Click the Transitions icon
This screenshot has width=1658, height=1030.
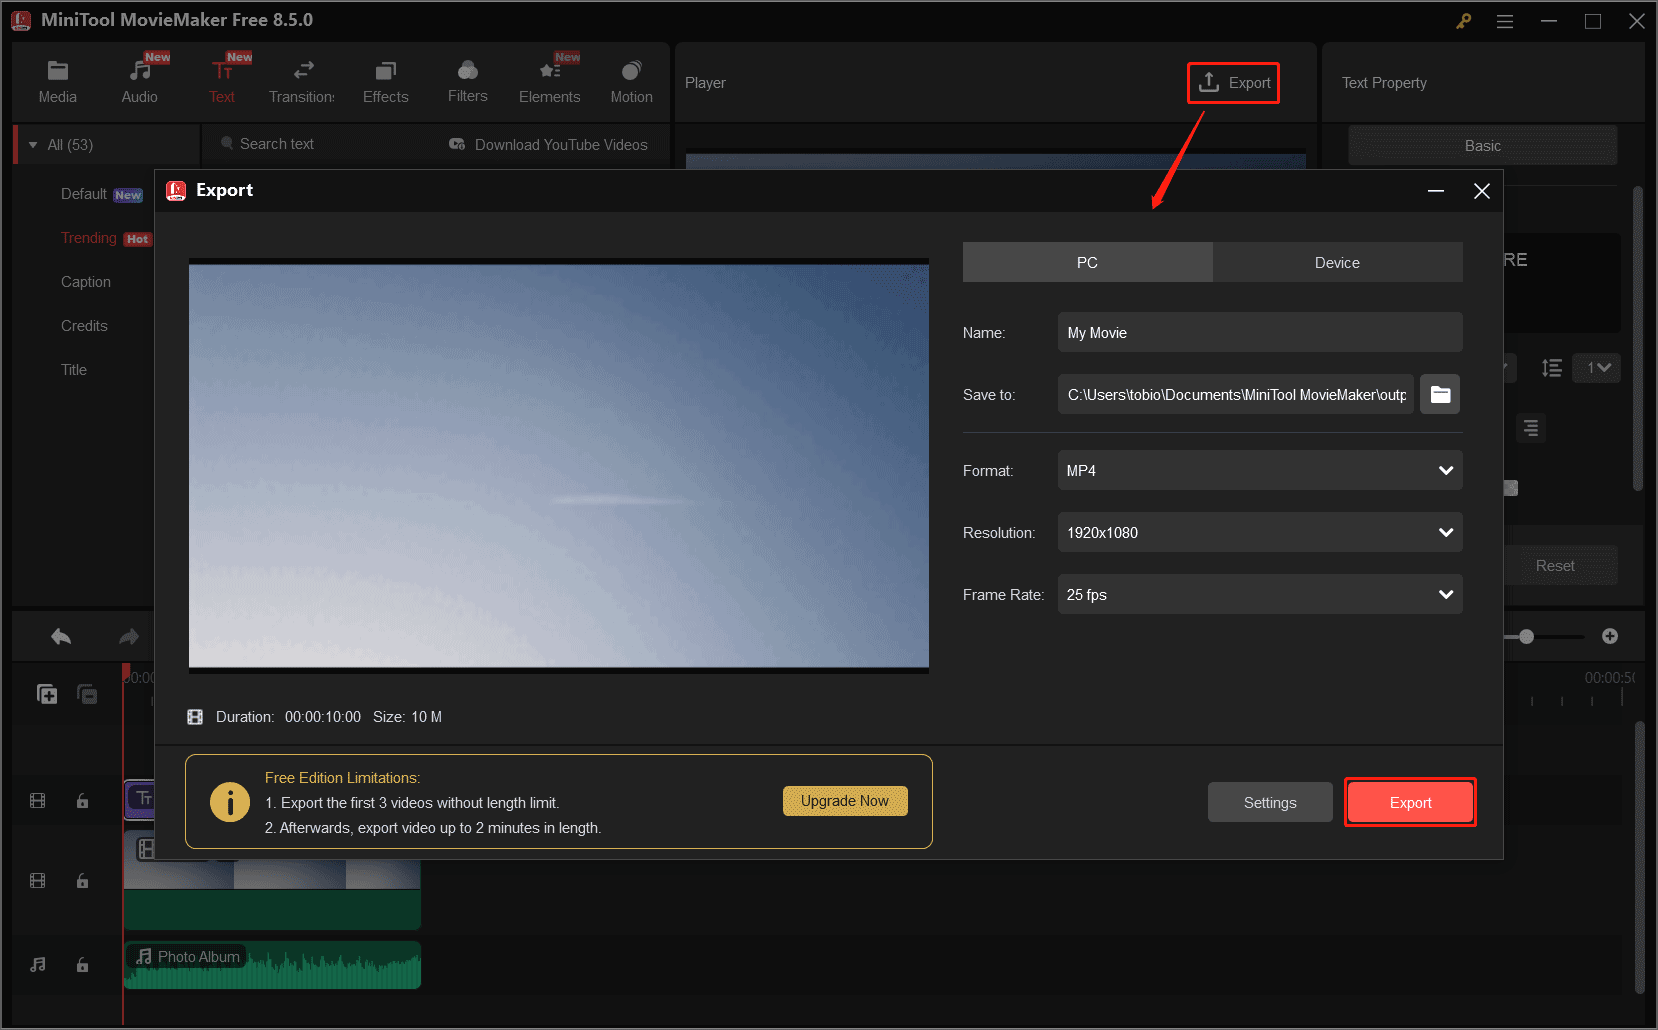click(x=302, y=78)
